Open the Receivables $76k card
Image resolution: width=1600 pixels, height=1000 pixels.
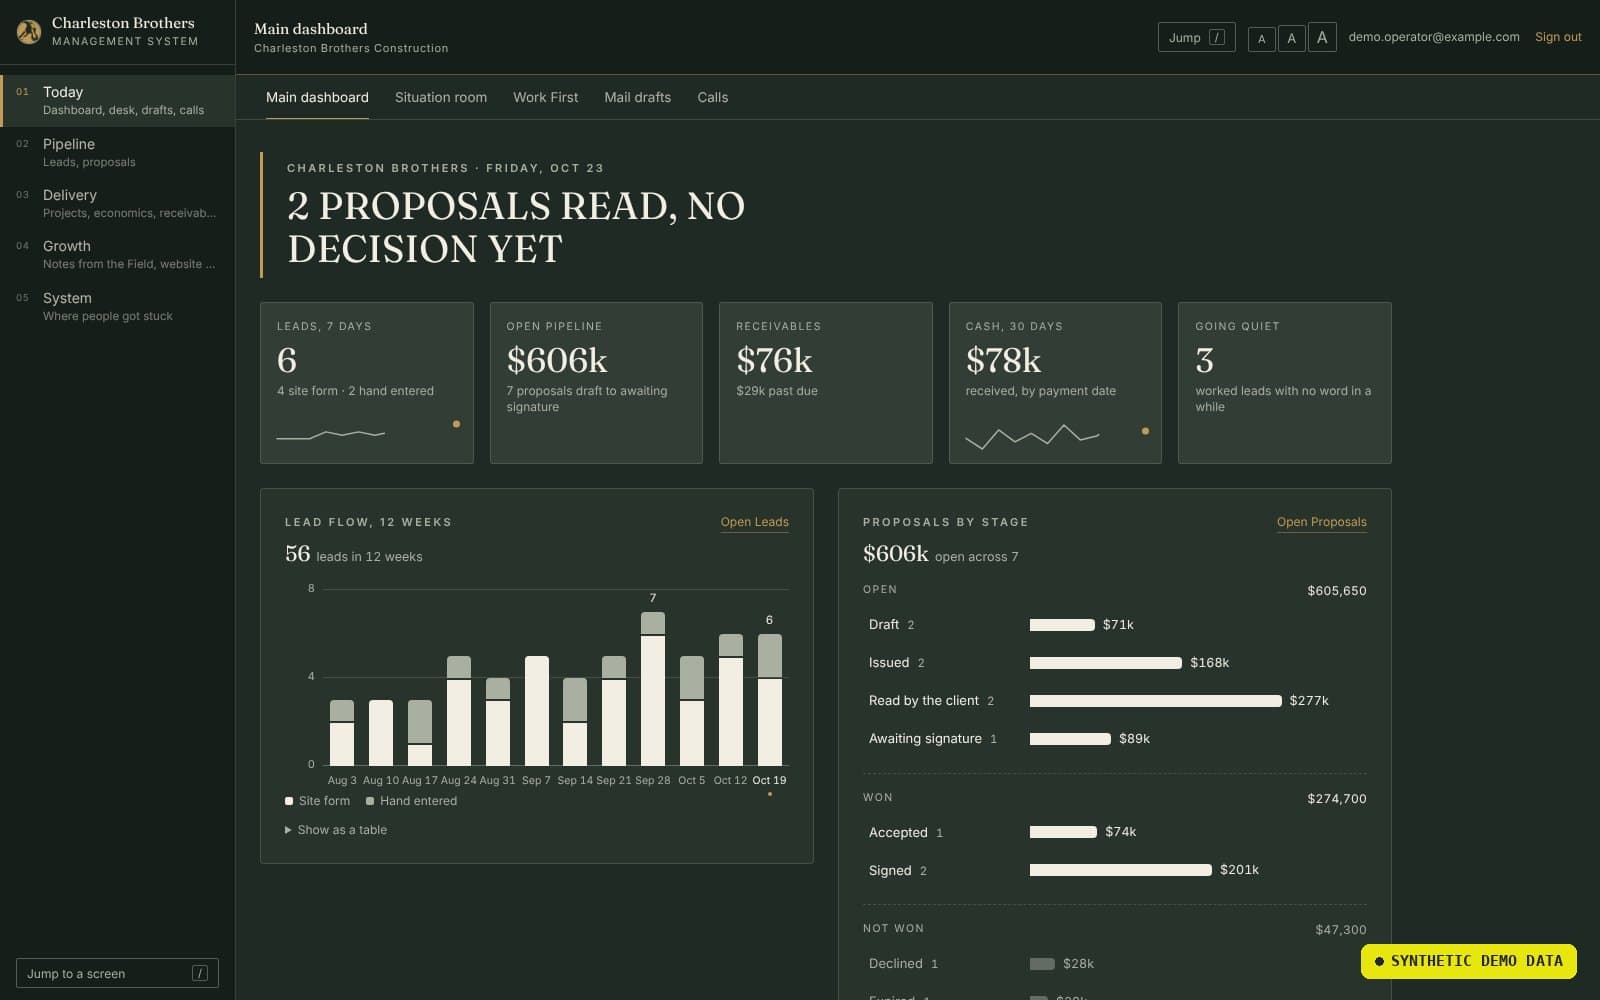point(826,383)
